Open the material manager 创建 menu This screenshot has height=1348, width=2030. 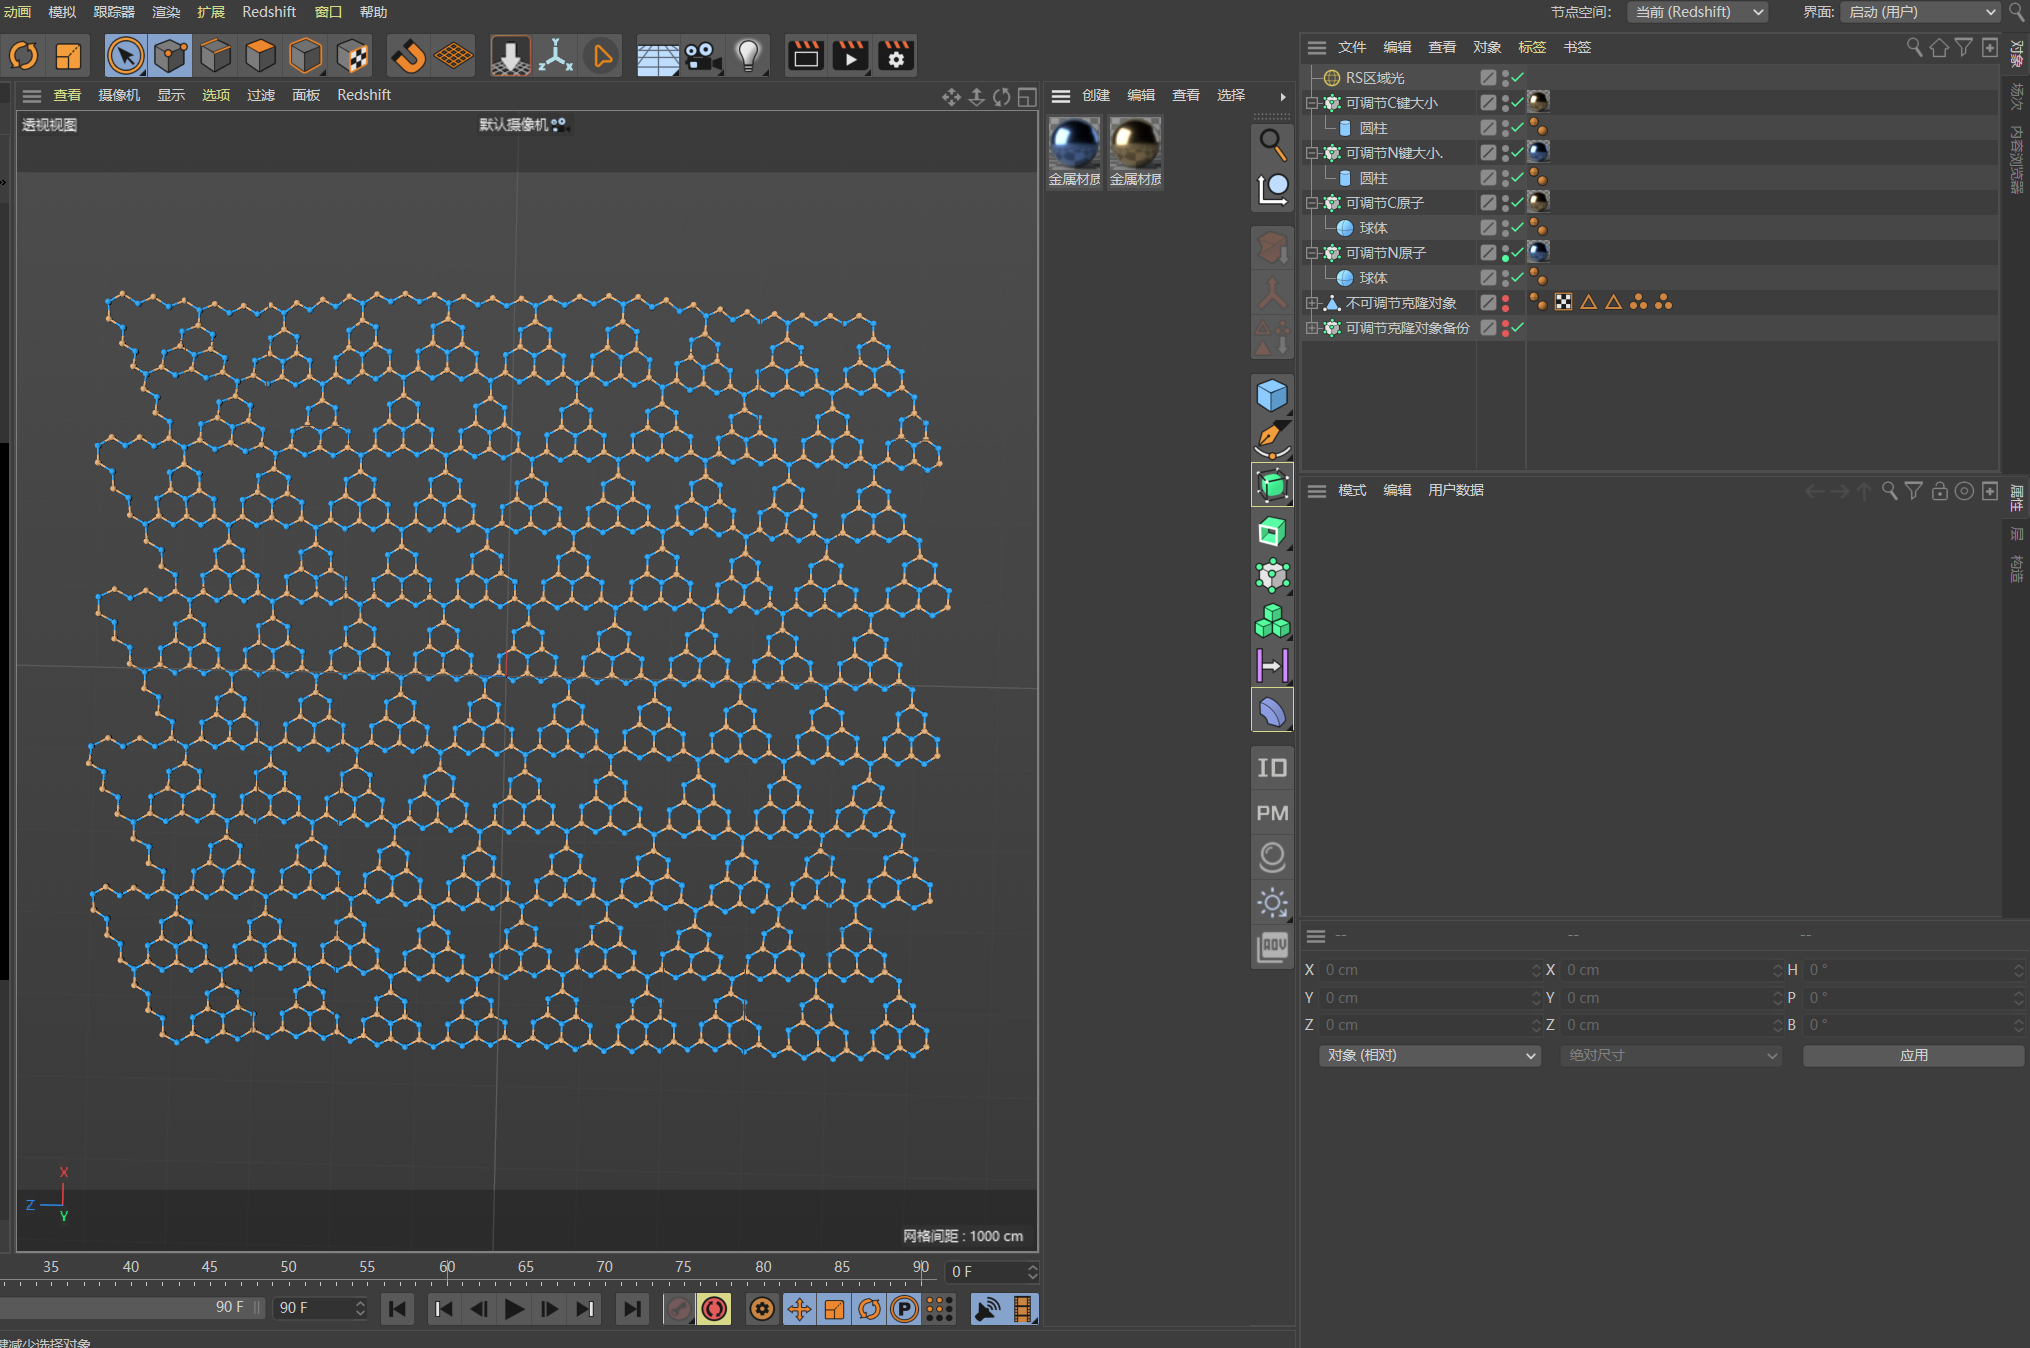click(x=1096, y=95)
